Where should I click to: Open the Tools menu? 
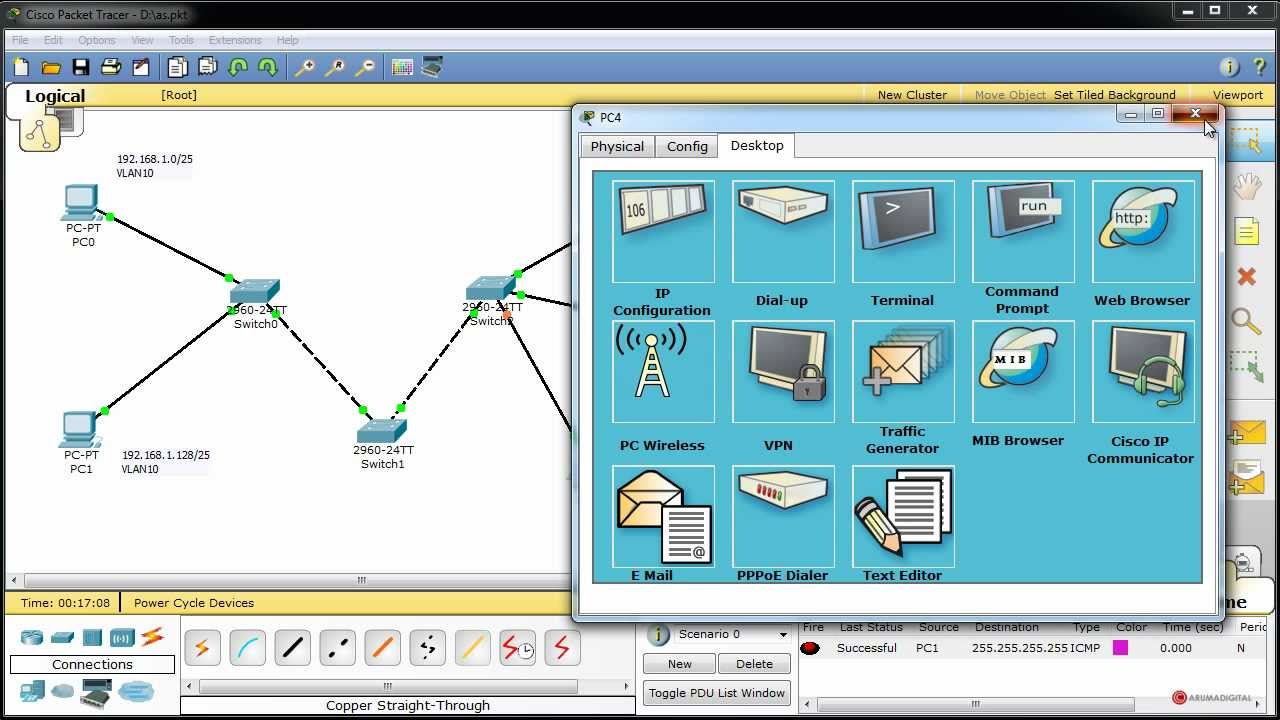(181, 40)
